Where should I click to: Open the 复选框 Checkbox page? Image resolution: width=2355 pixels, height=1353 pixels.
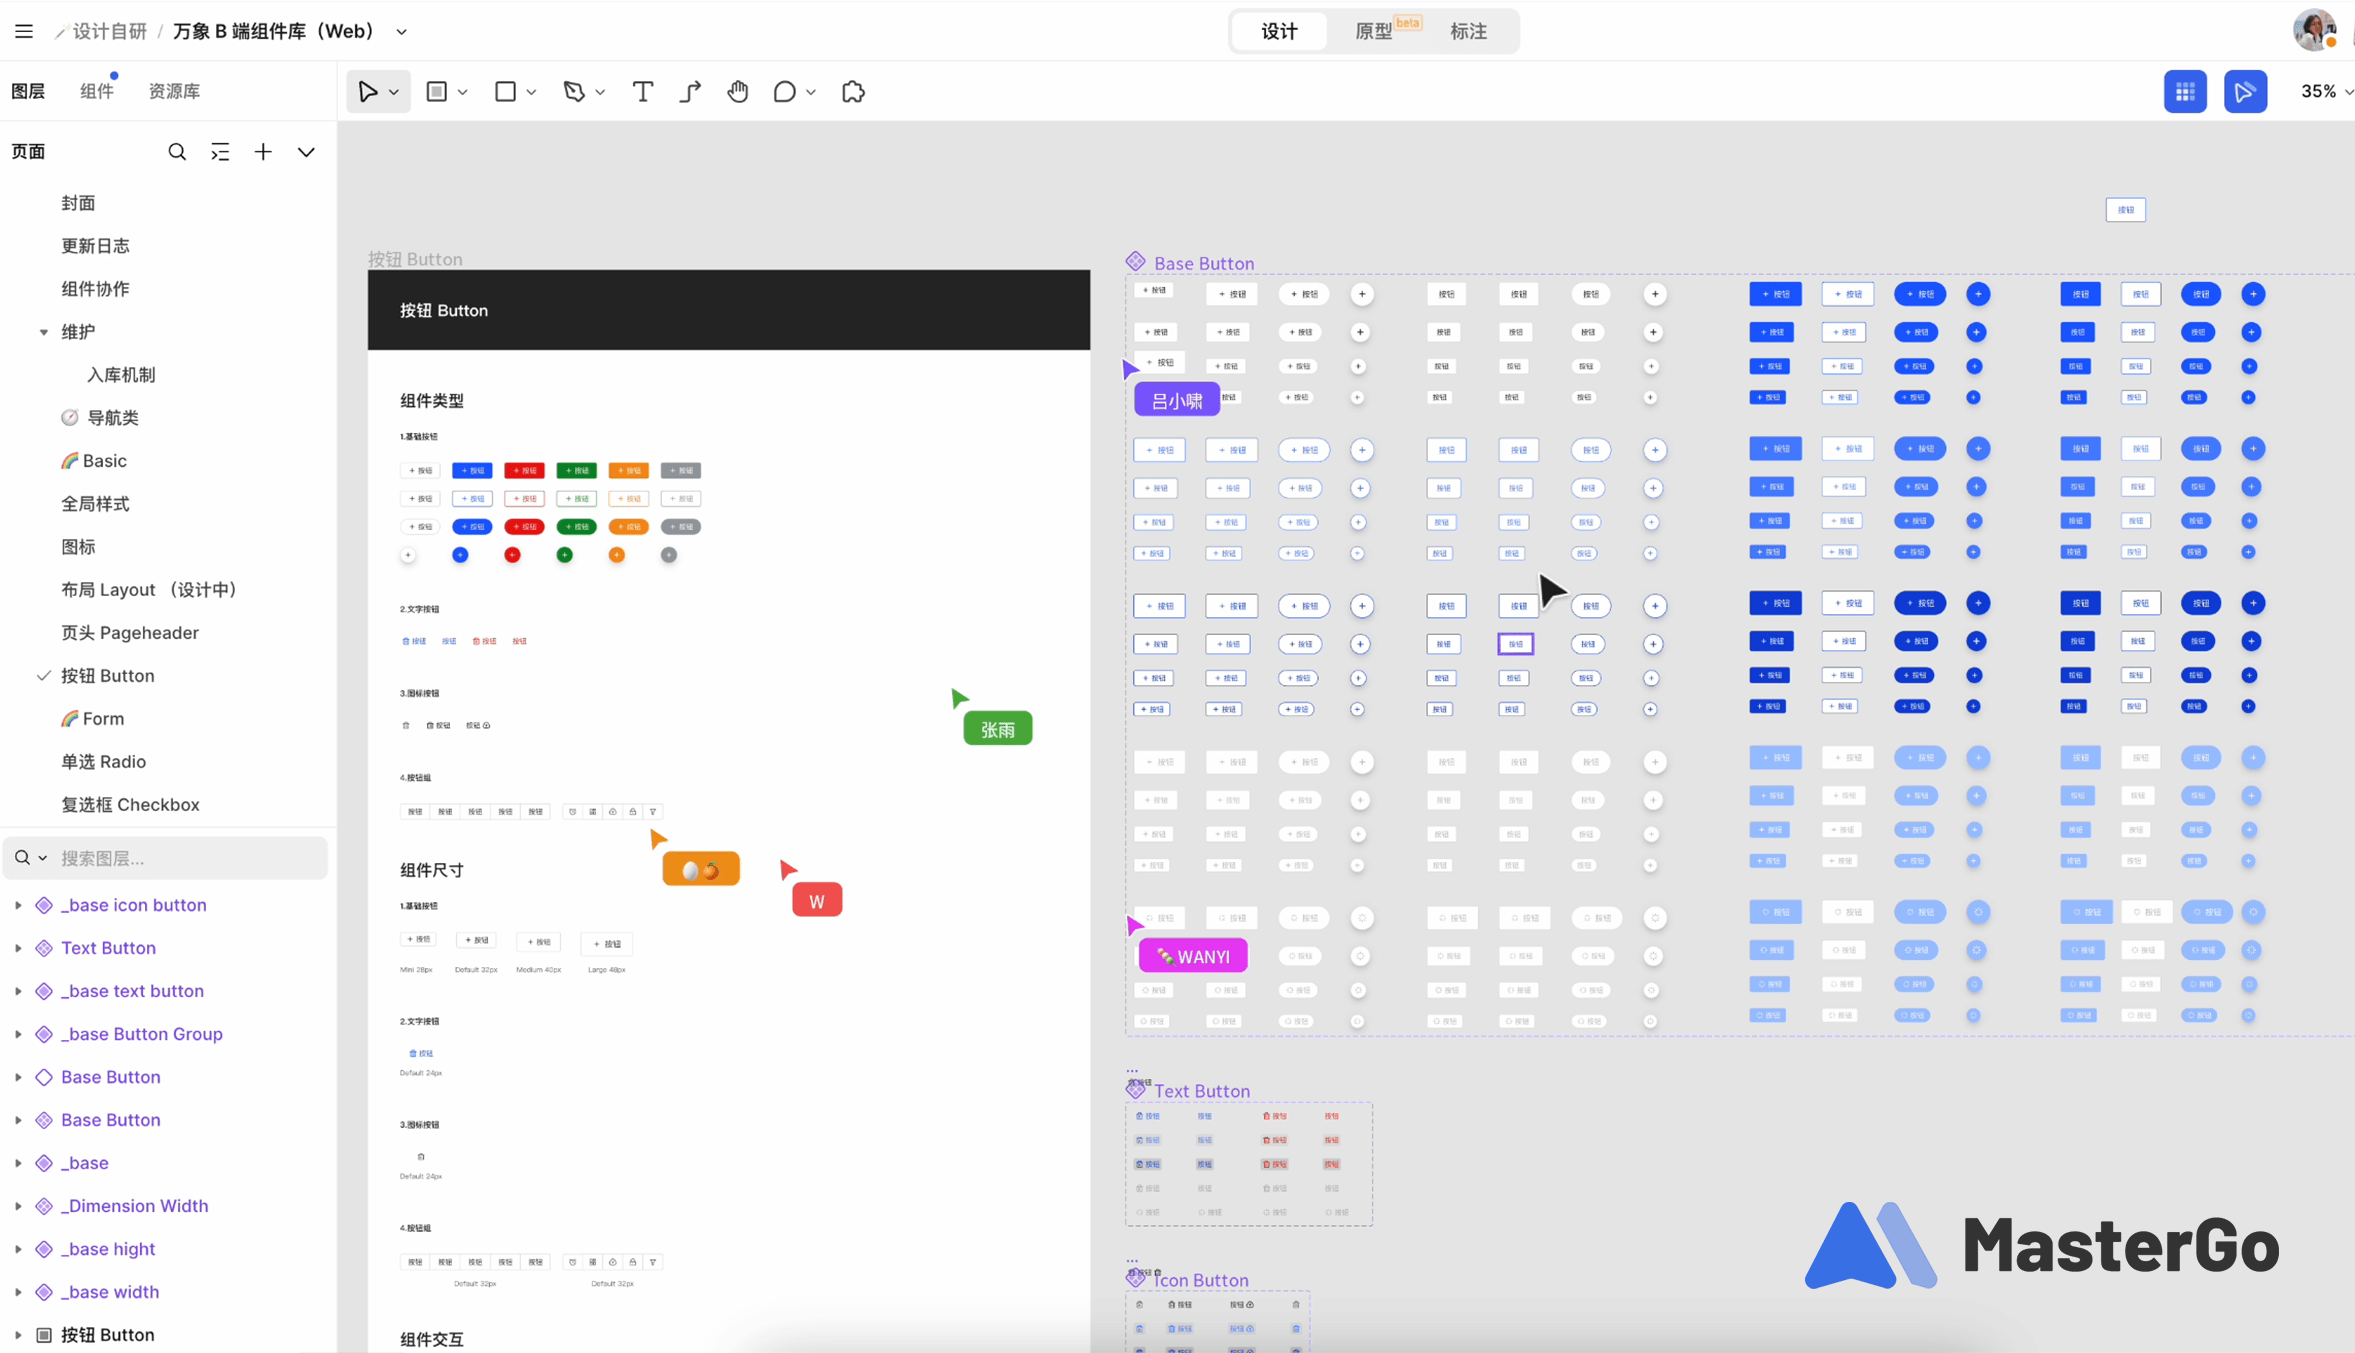pos(130,805)
